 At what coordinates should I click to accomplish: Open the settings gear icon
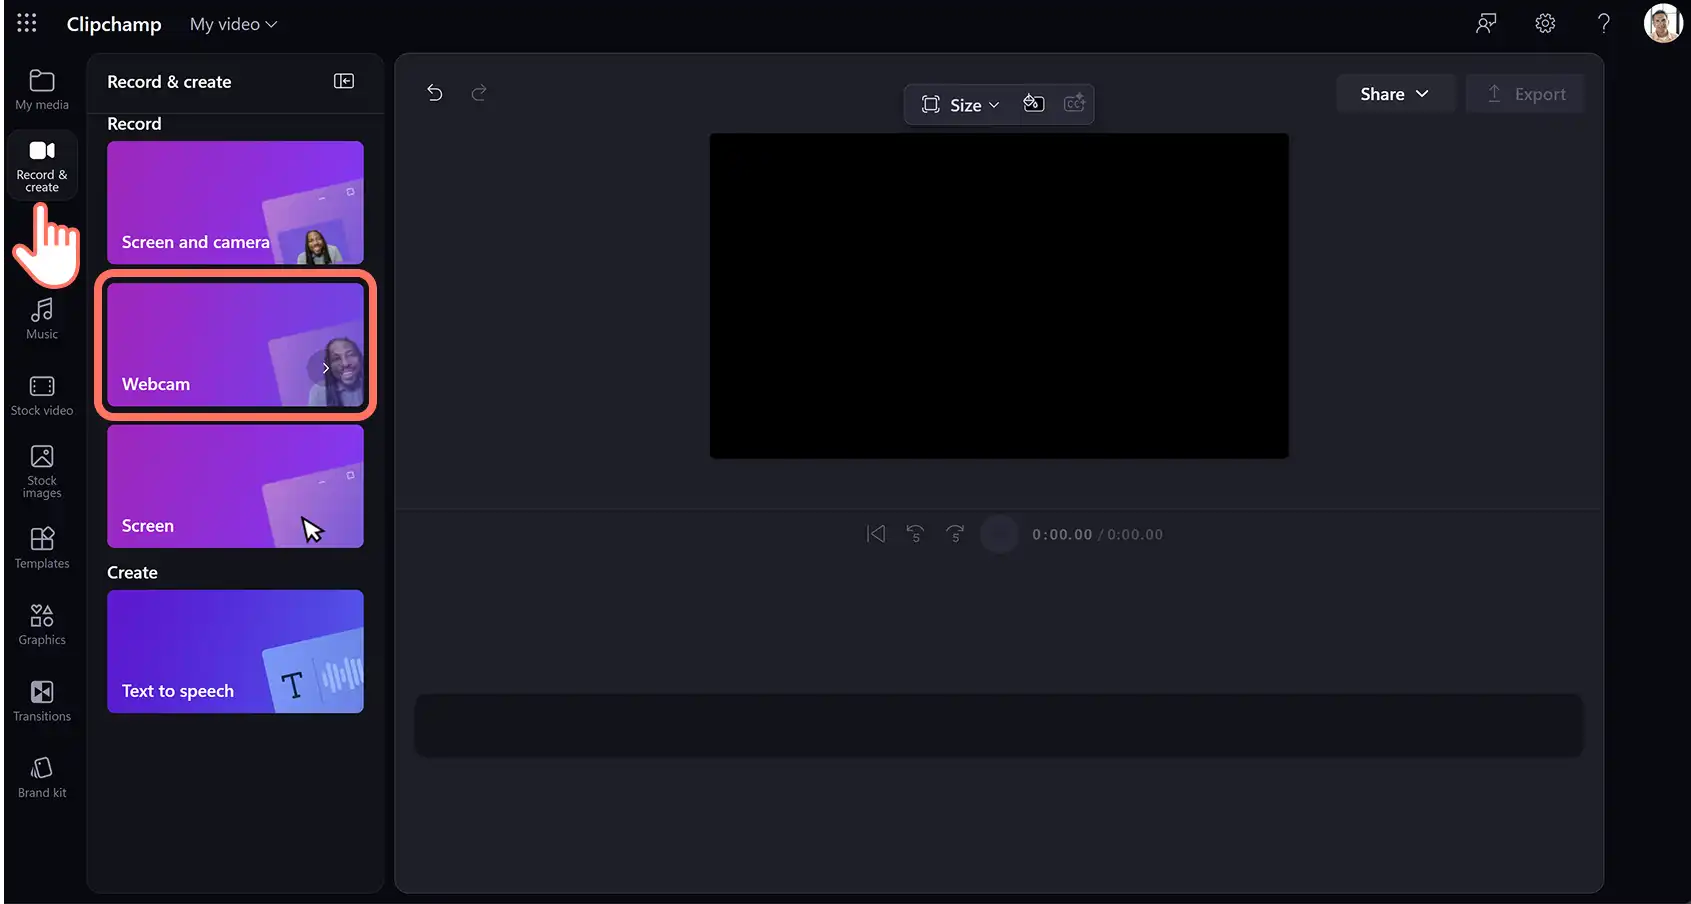click(1546, 23)
